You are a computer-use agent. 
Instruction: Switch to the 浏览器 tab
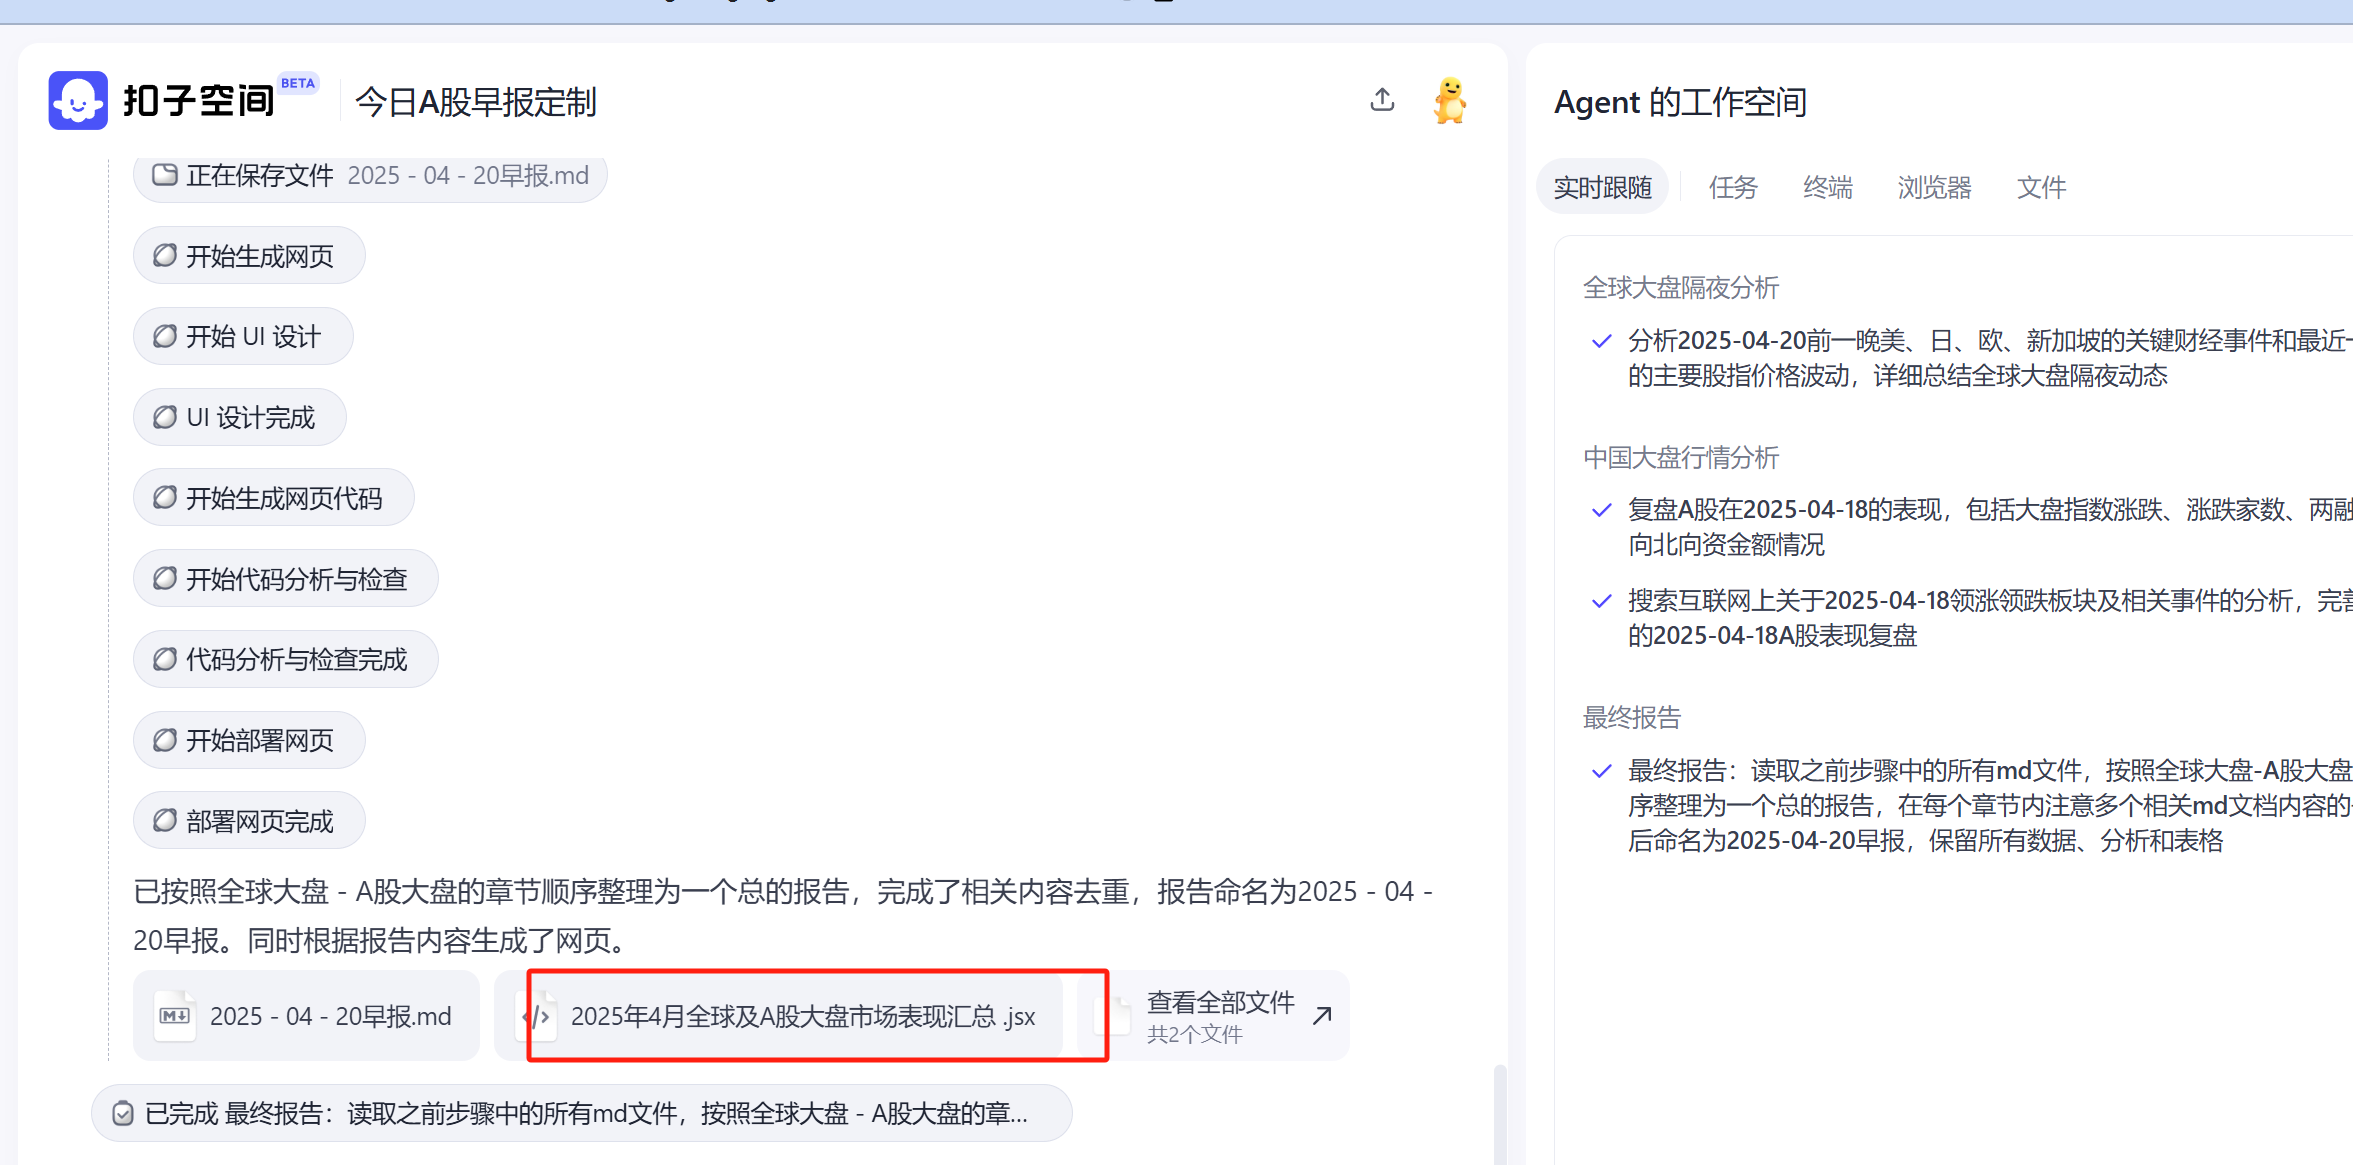[1934, 187]
